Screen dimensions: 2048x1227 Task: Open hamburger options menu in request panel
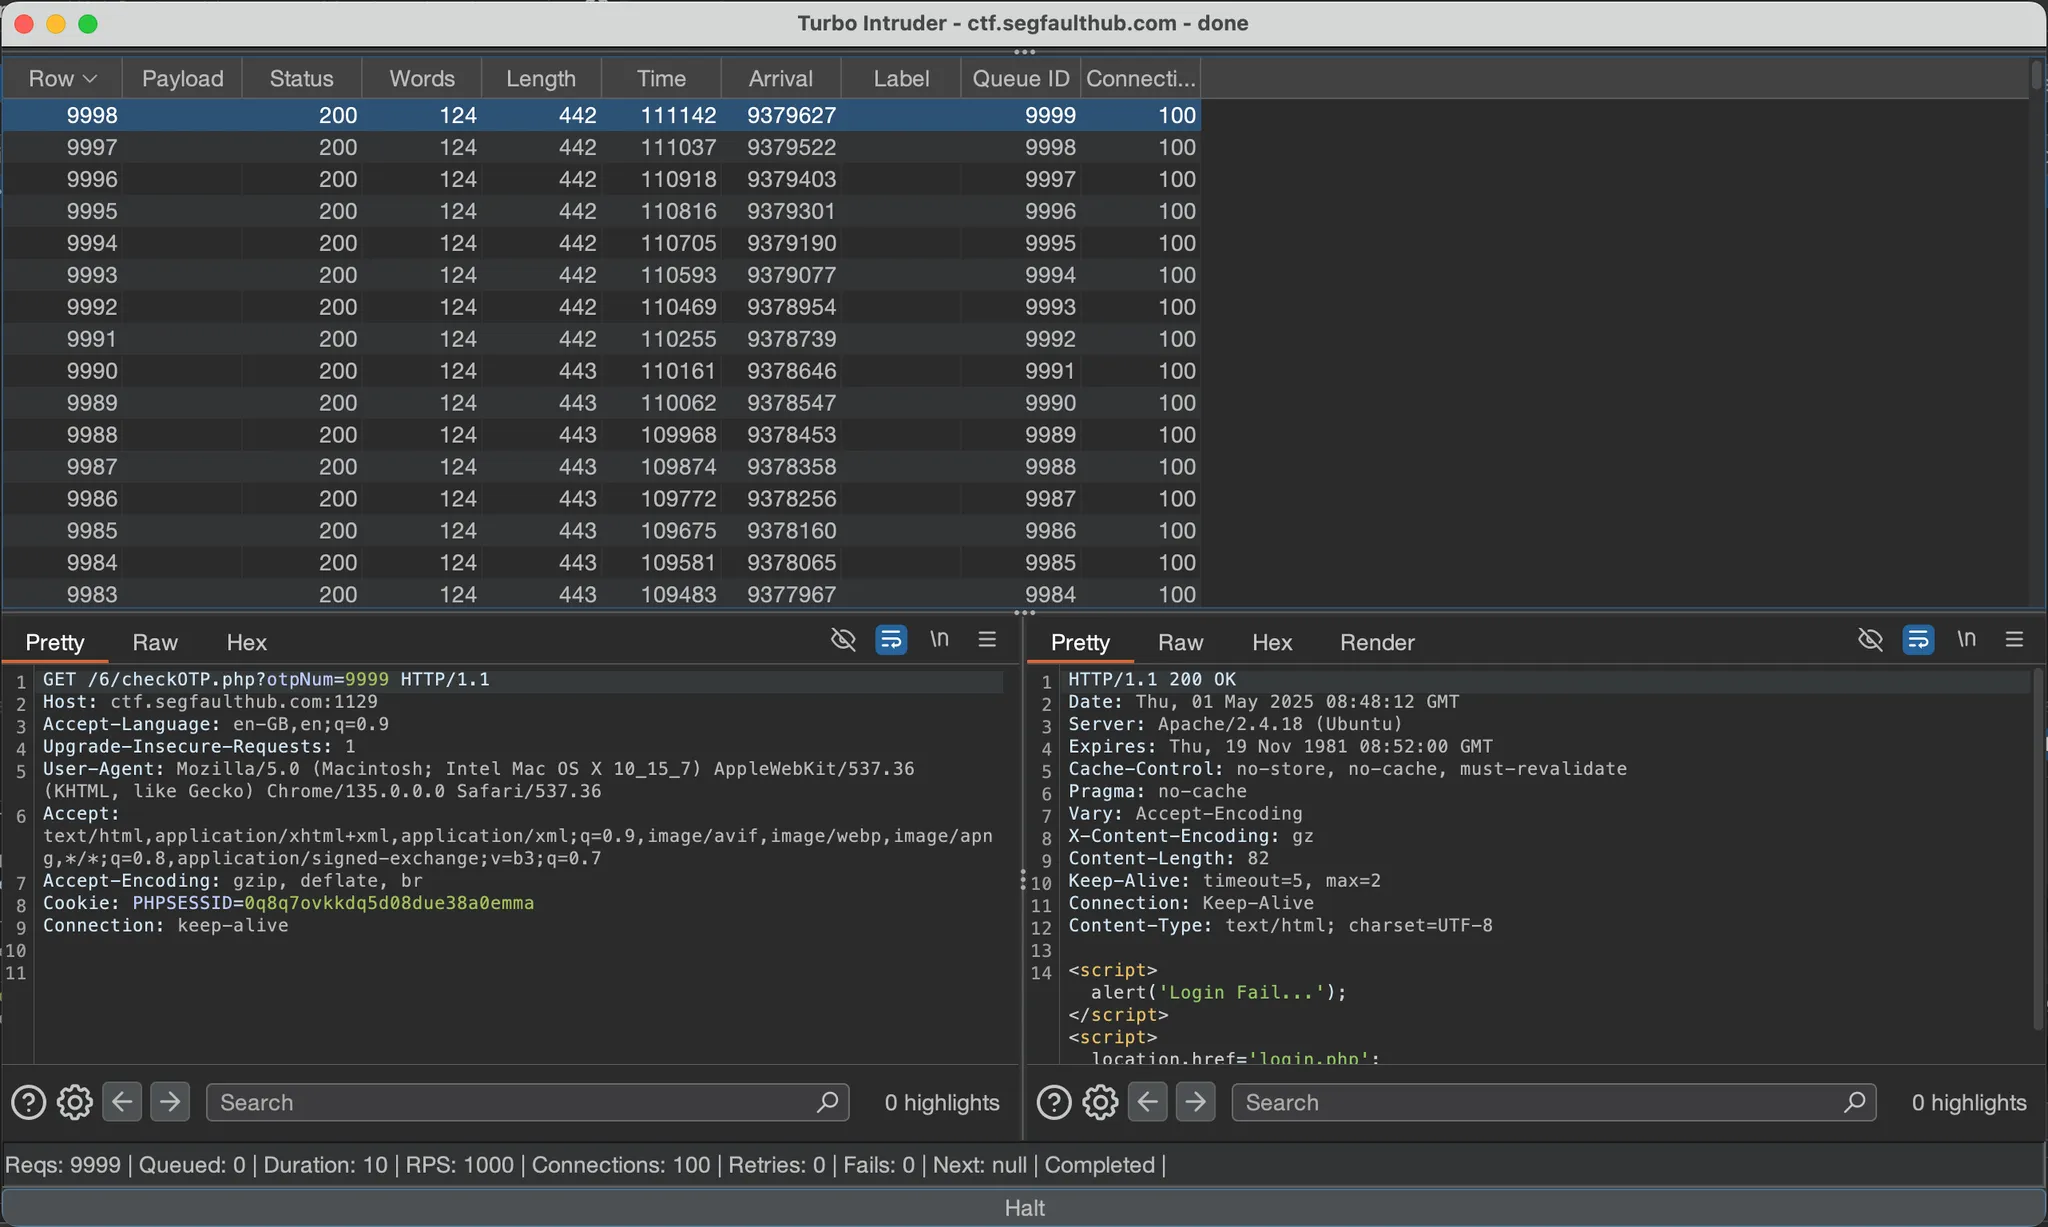click(987, 640)
